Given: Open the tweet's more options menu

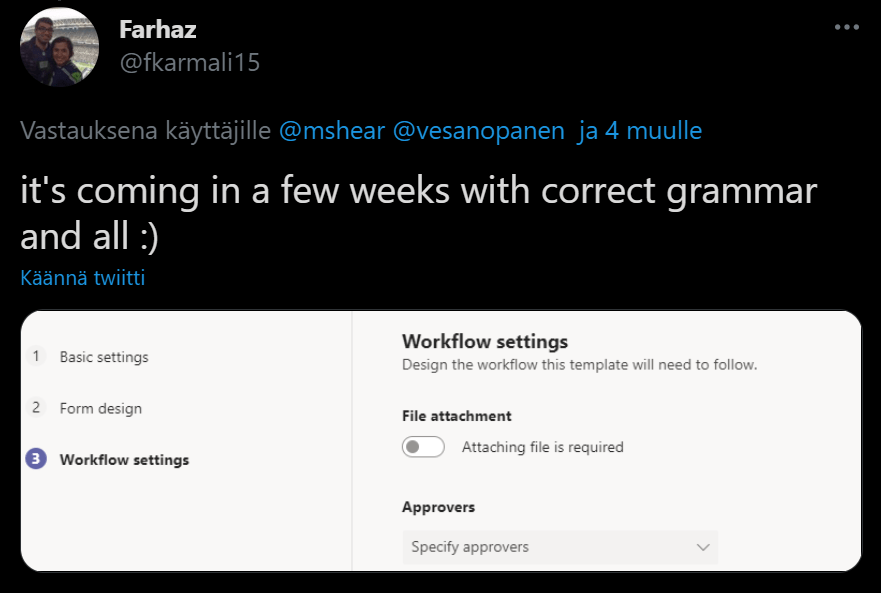Looking at the screenshot, I should pos(846,27).
